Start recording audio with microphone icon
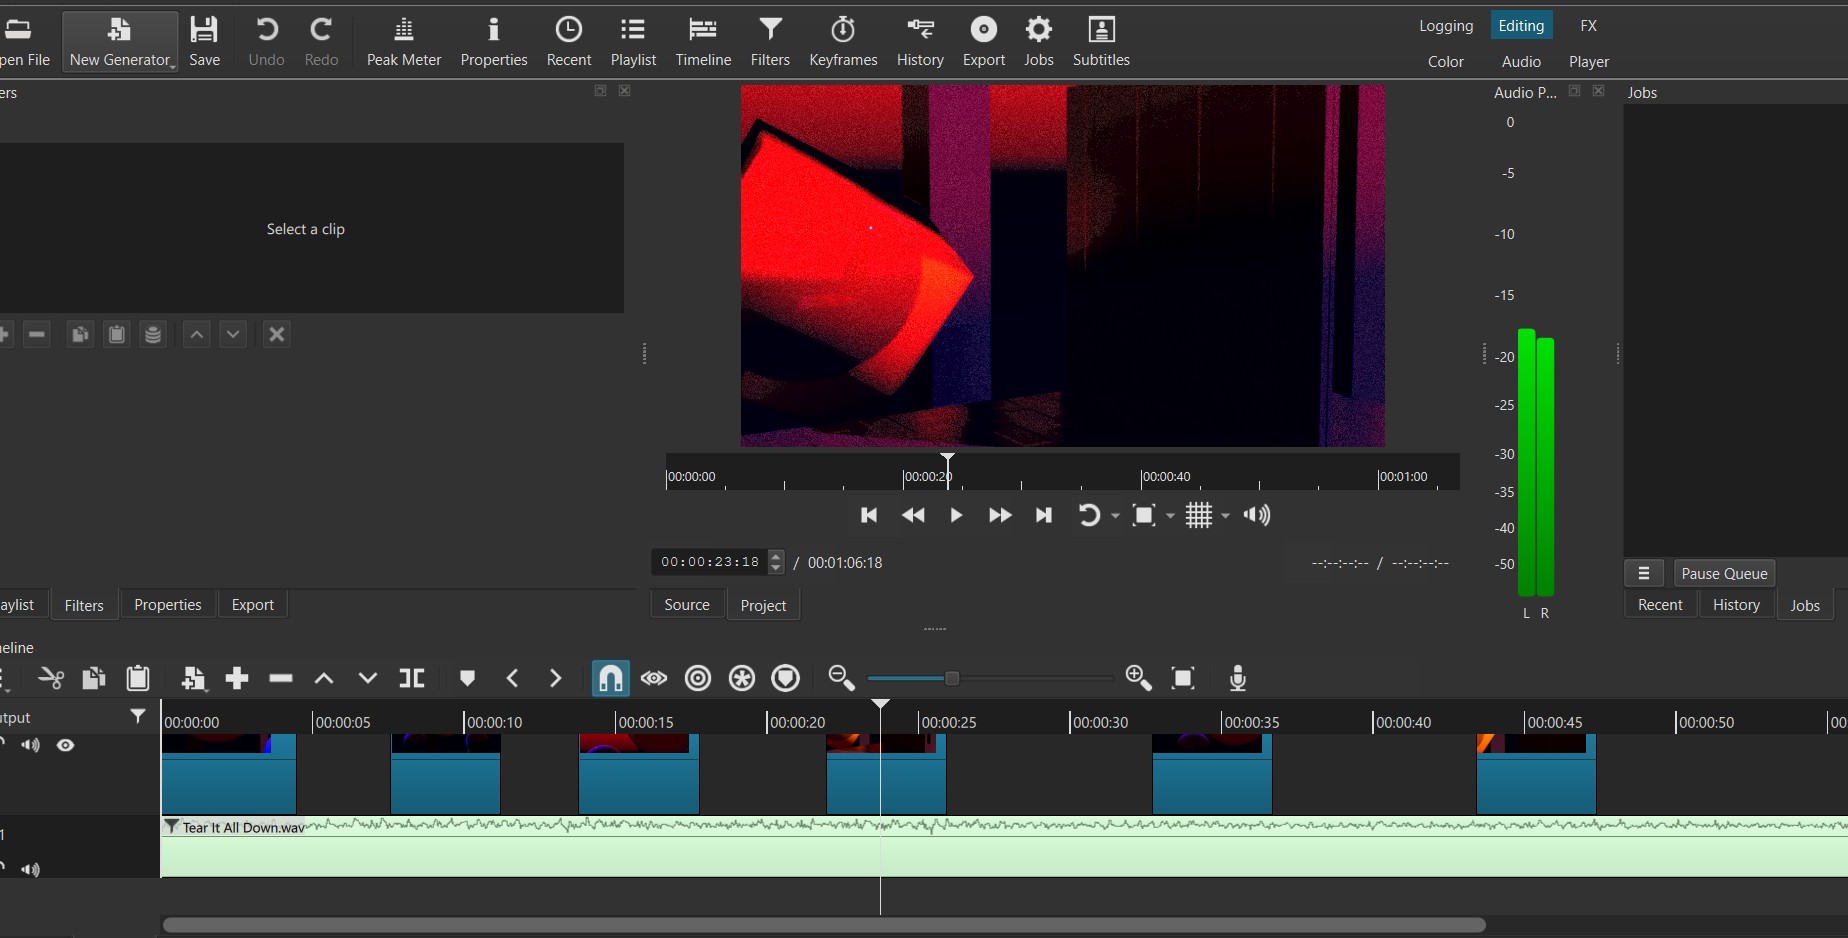The width and height of the screenshot is (1848, 938). click(1237, 679)
